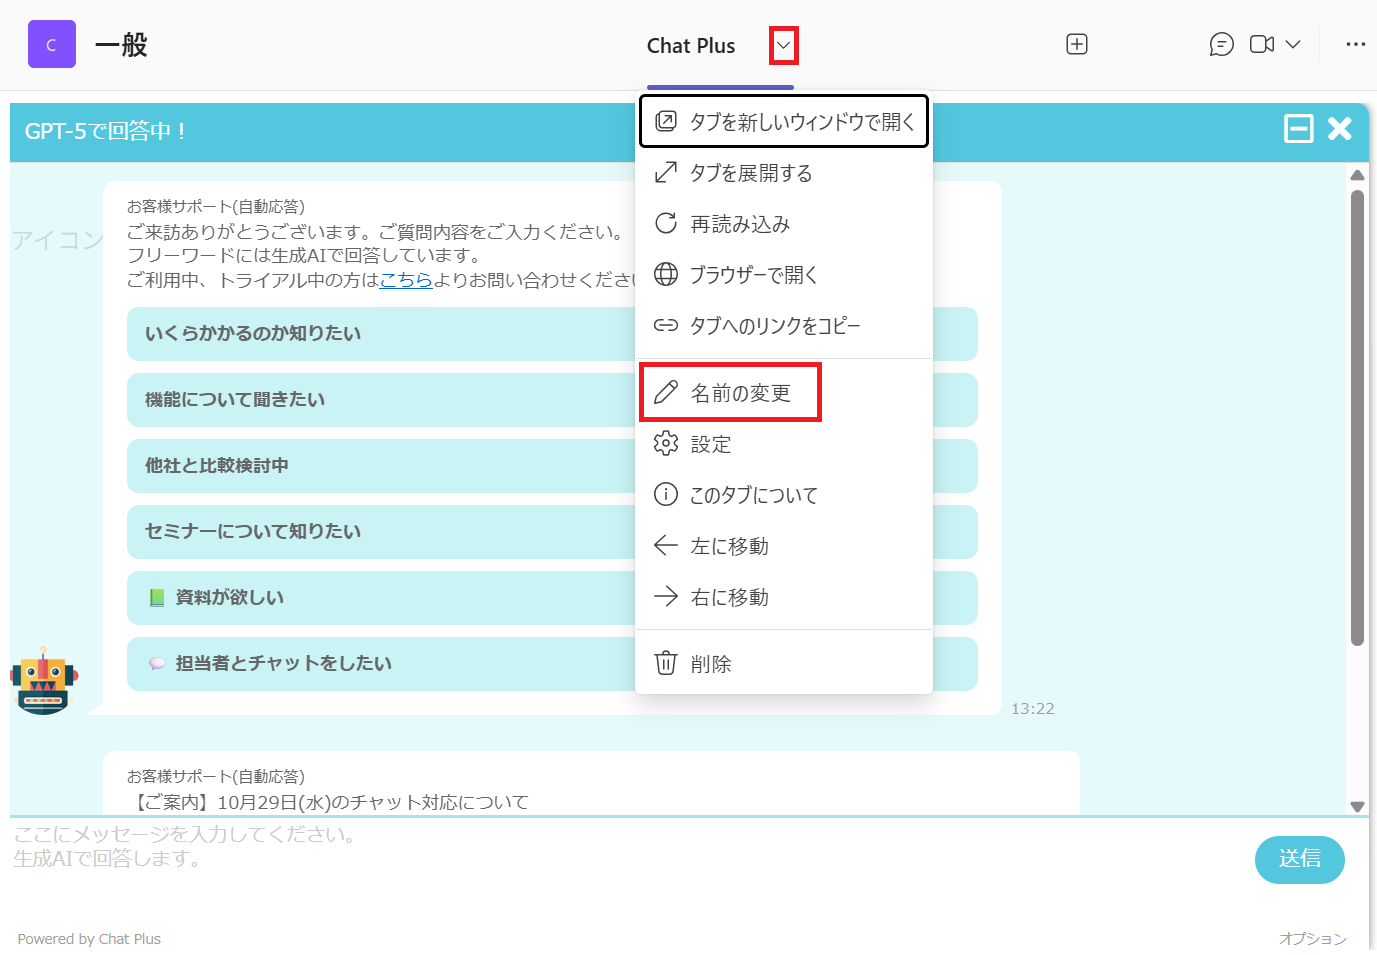Open the more options ellipsis menu

pos(1355,44)
